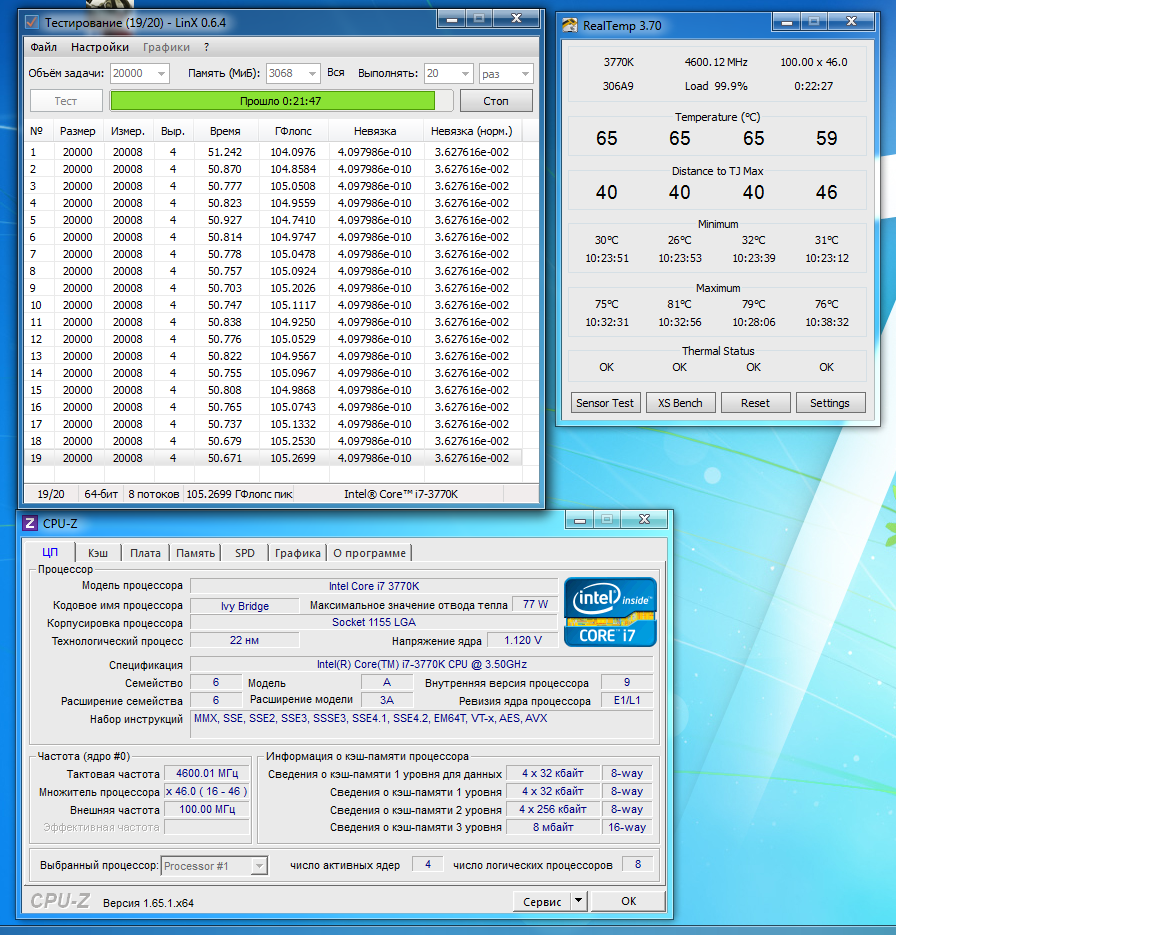Click the 64-бит status bar entry
The width and height of the screenshot is (1152, 935).
pyautogui.click(x=101, y=494)
